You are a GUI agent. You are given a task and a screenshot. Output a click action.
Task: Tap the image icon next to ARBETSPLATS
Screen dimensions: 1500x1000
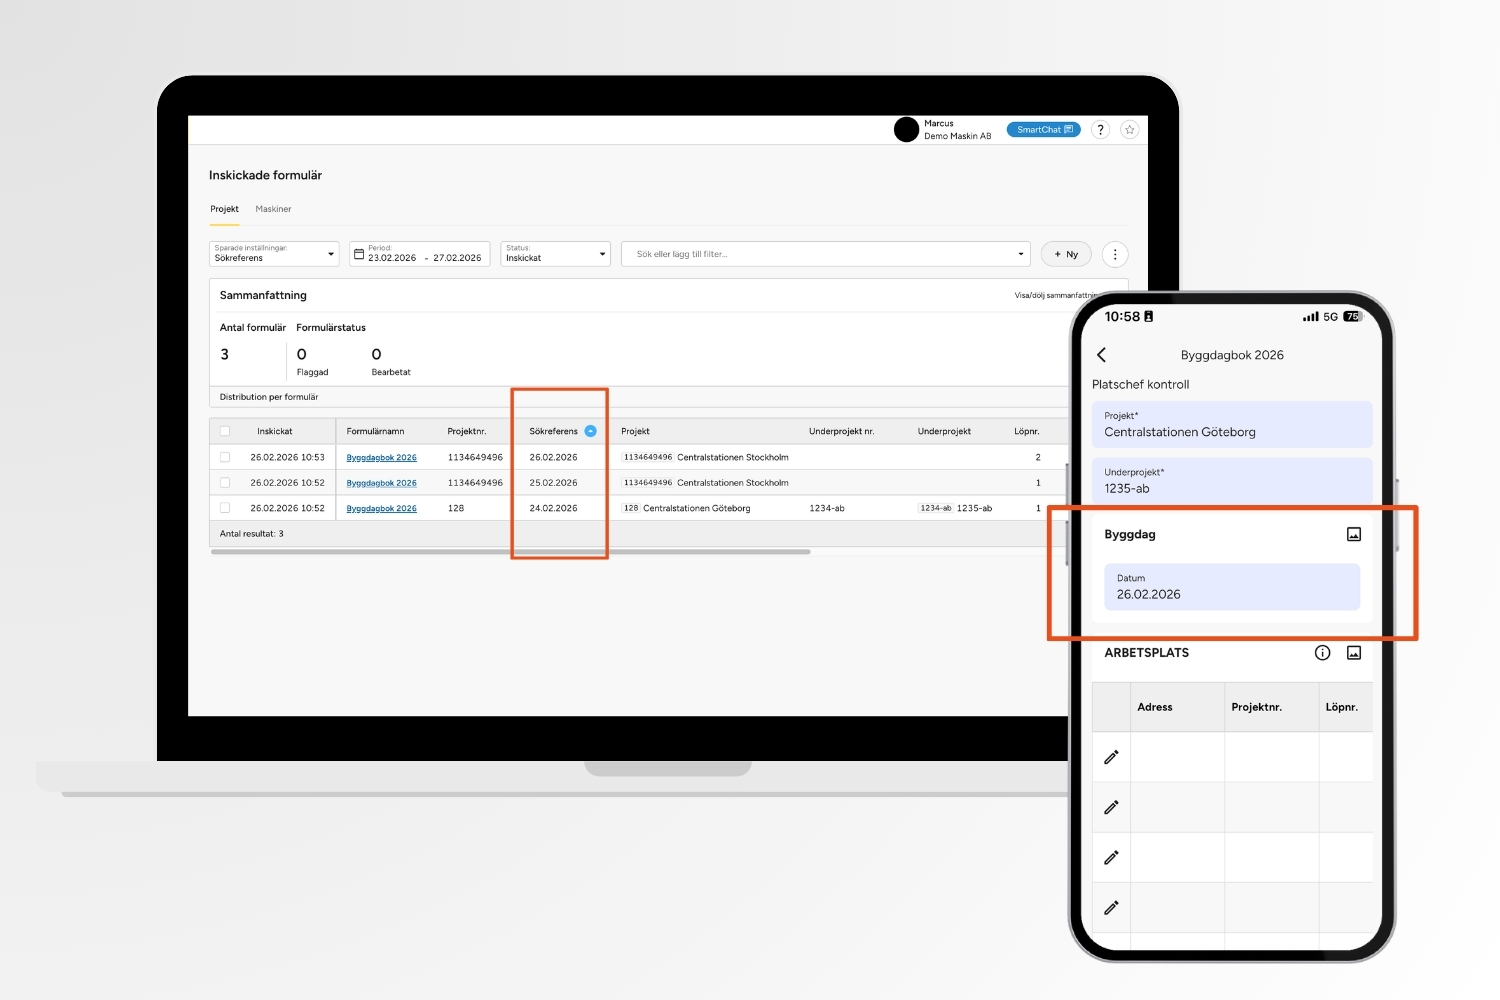(1353, 653)
